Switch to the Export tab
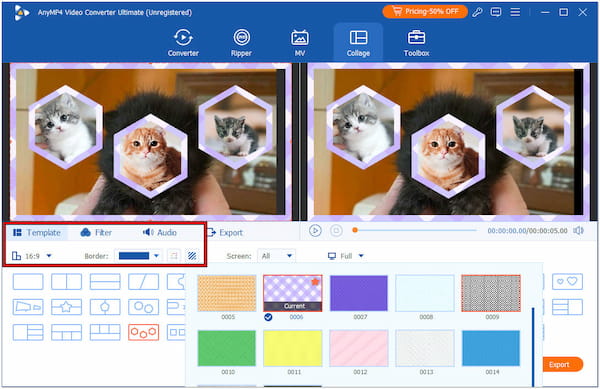Viewport: 600px width, 389px height. pos(225,233)
